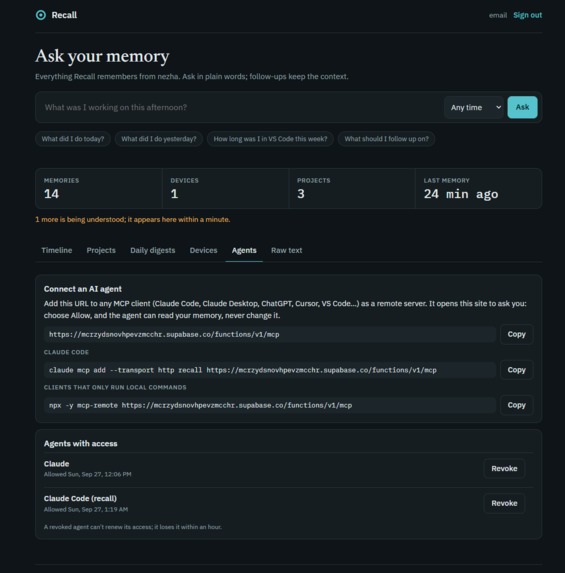Switch to the Timeline tab

(57, 250)
